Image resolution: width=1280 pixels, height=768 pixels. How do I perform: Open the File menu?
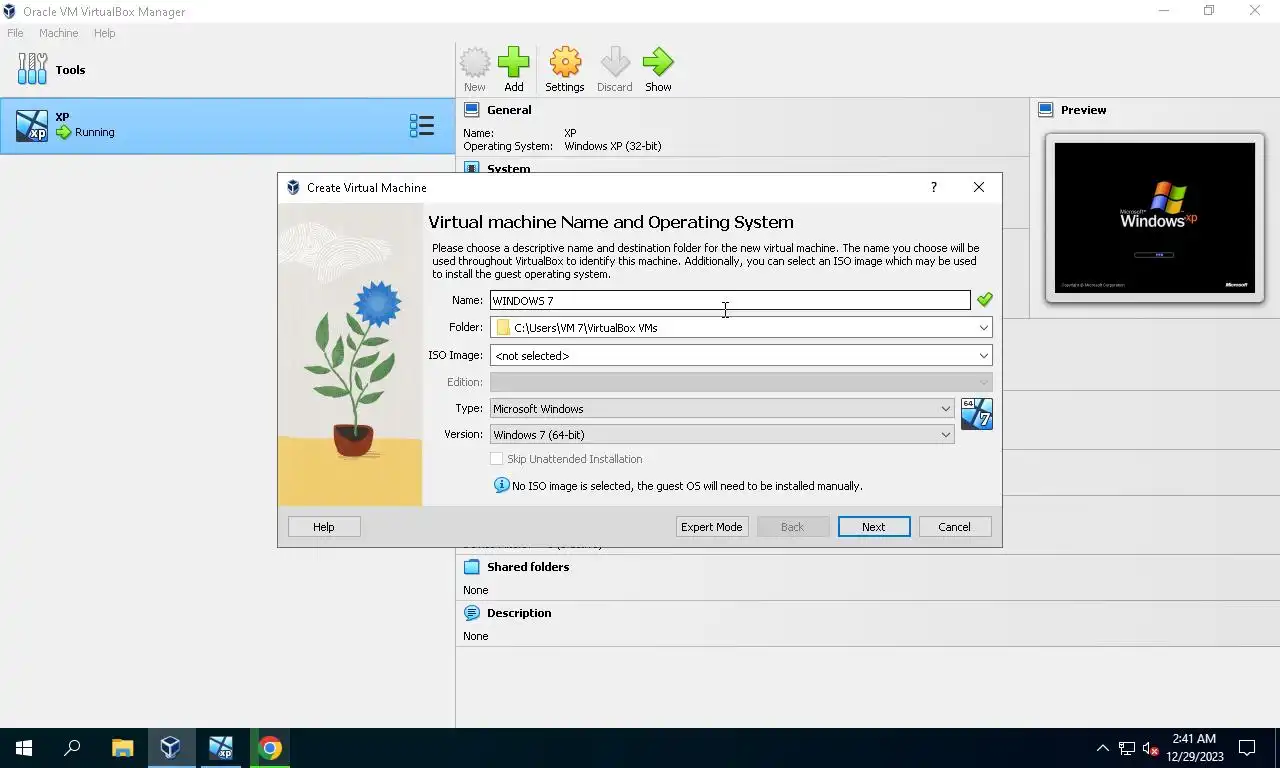(15, 33)
